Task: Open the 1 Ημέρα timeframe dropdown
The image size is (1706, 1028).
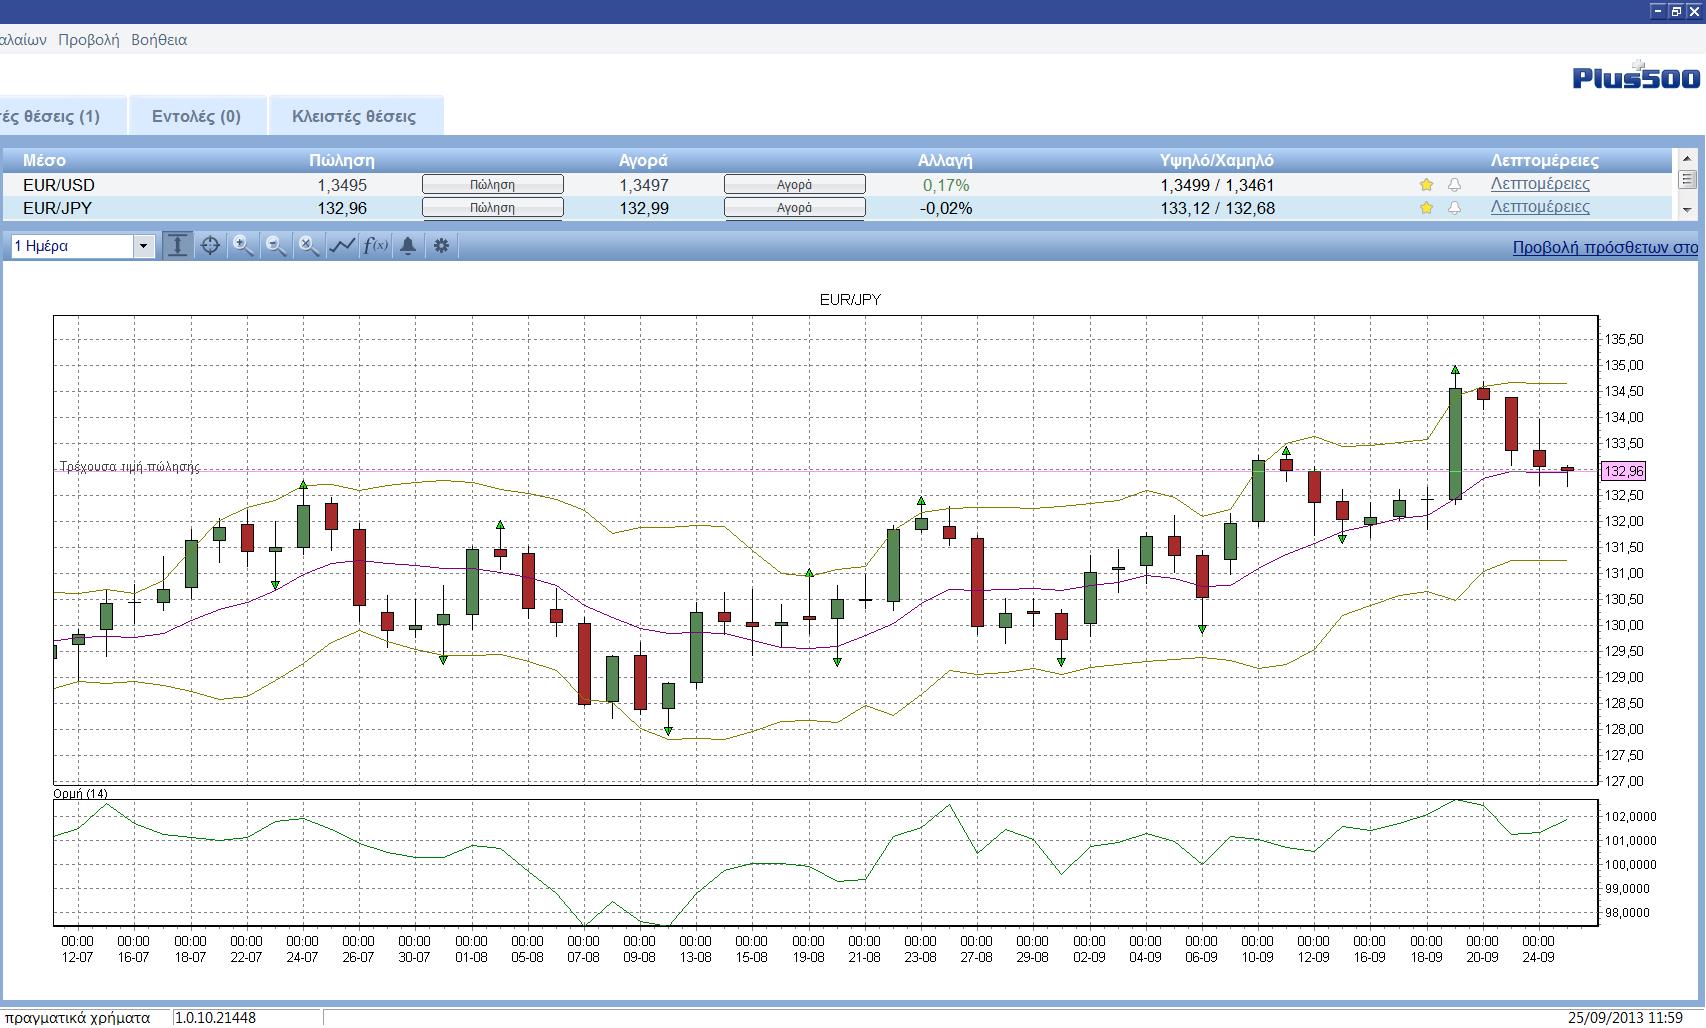Action: point(83,245)
